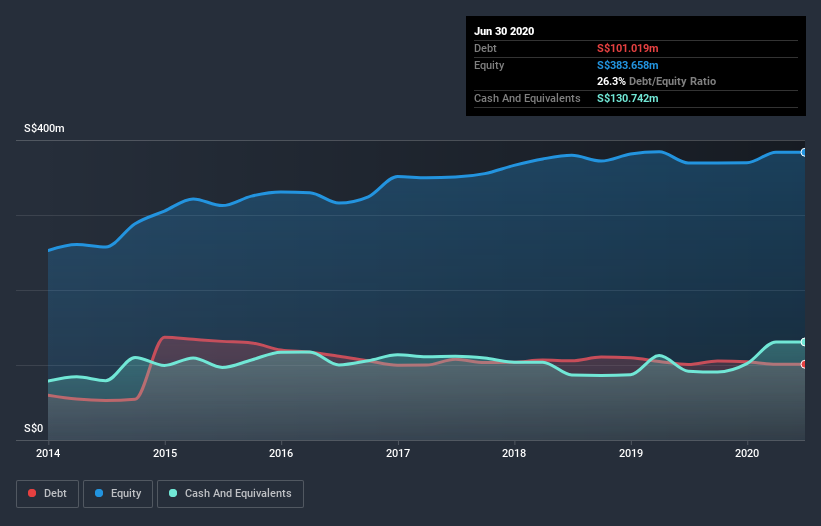The image size is (821, 526).
Task: Click the 2015 x-axis label
Action: click(165, 453)
